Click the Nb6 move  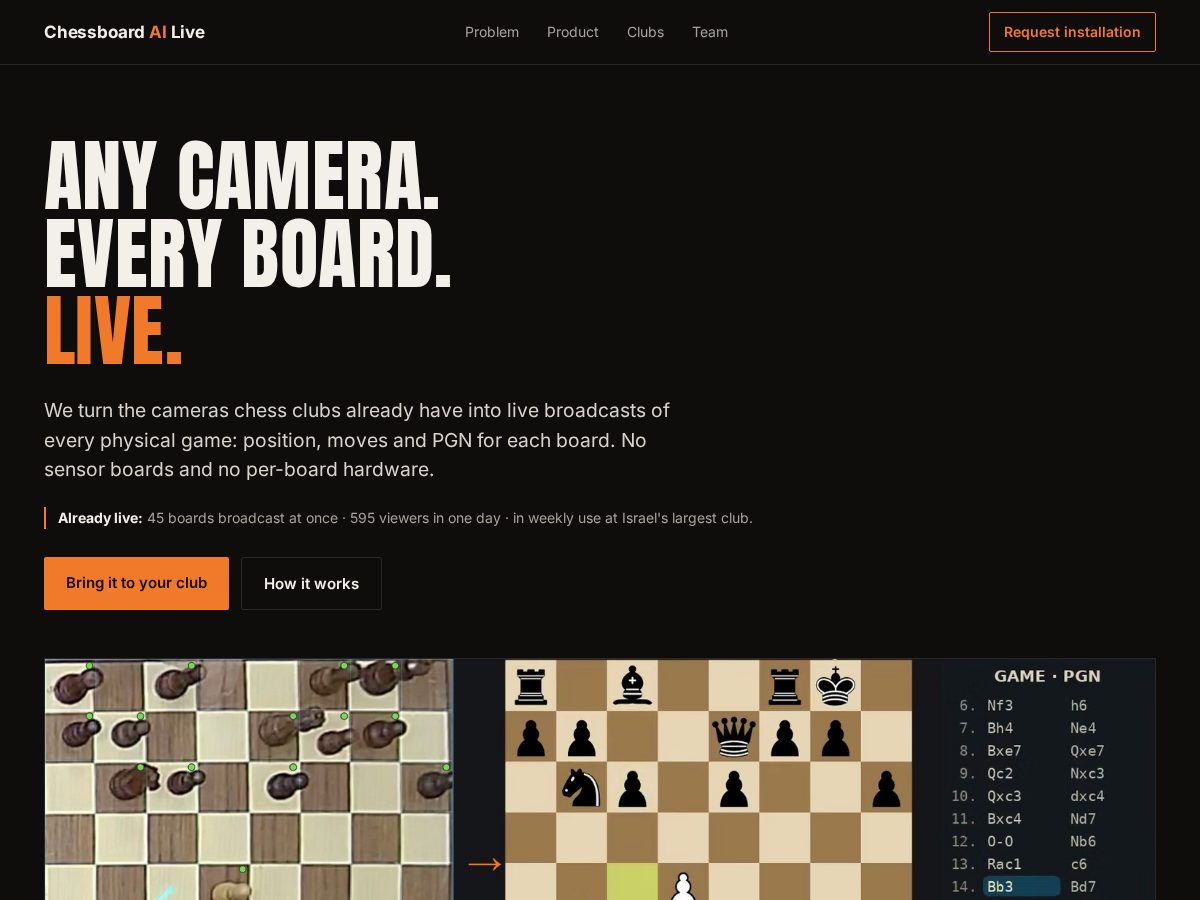click(x=1083, y=841)
